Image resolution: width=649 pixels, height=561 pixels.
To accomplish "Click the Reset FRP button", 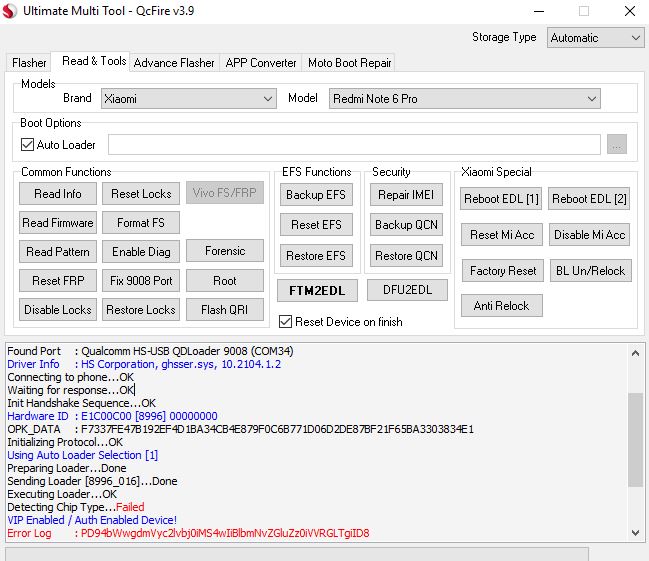I will point(58,281).
